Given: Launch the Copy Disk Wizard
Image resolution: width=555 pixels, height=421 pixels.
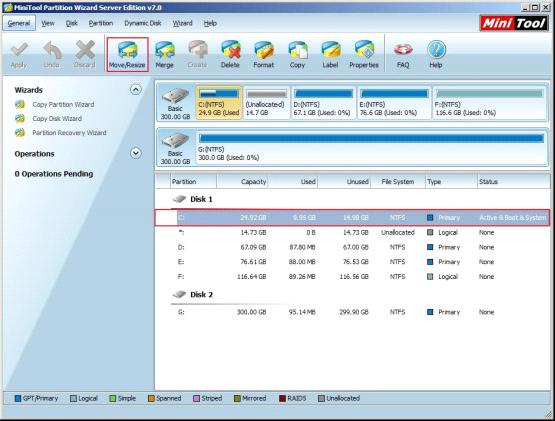Looking at the screenshot, I should pyautogui.click(x=57, y=119).
